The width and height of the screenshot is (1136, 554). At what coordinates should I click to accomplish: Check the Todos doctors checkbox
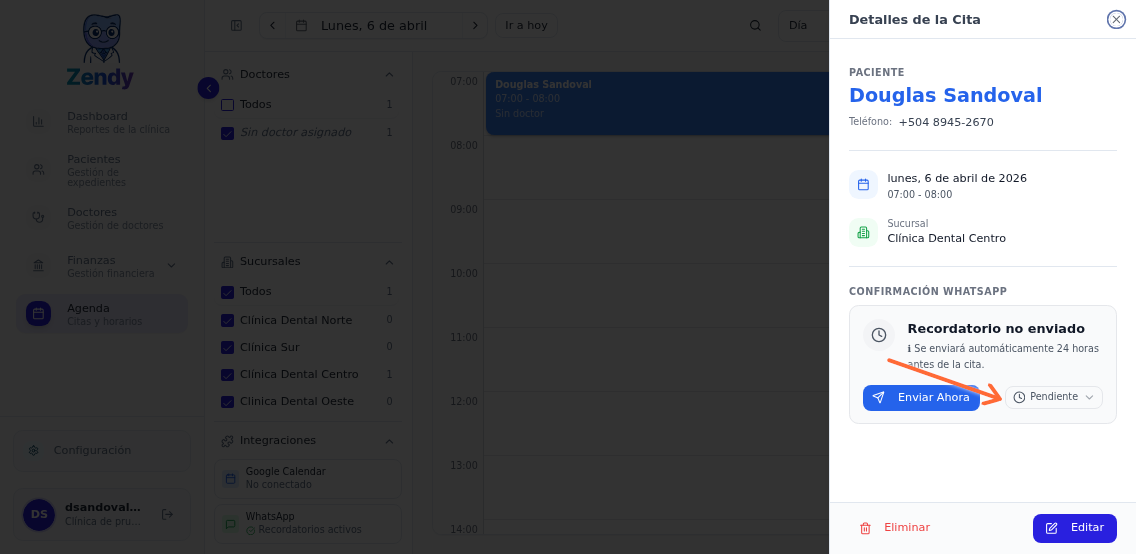(x=227, y=104)
